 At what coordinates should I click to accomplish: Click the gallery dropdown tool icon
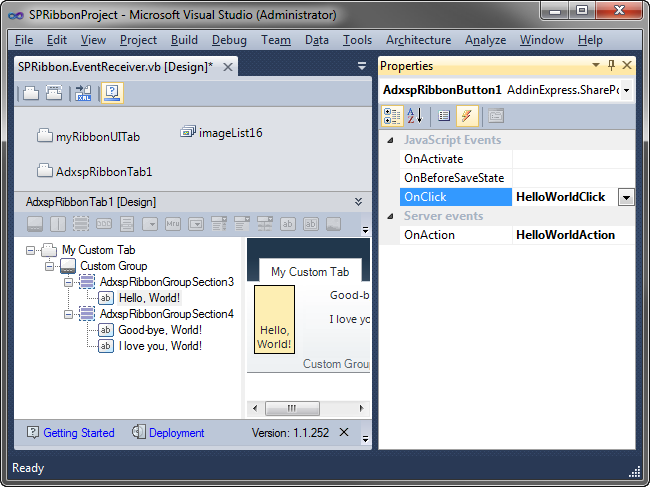(265, 224)
